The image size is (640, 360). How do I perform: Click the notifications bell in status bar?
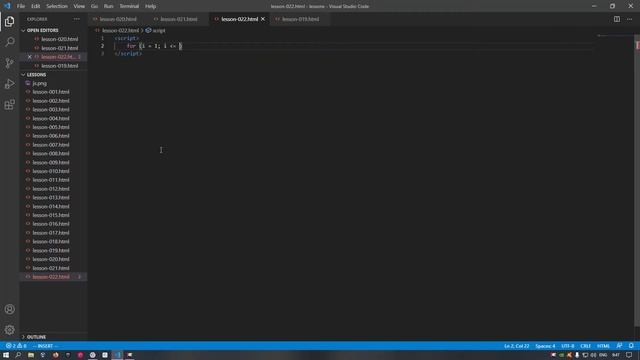pos(631,346)
